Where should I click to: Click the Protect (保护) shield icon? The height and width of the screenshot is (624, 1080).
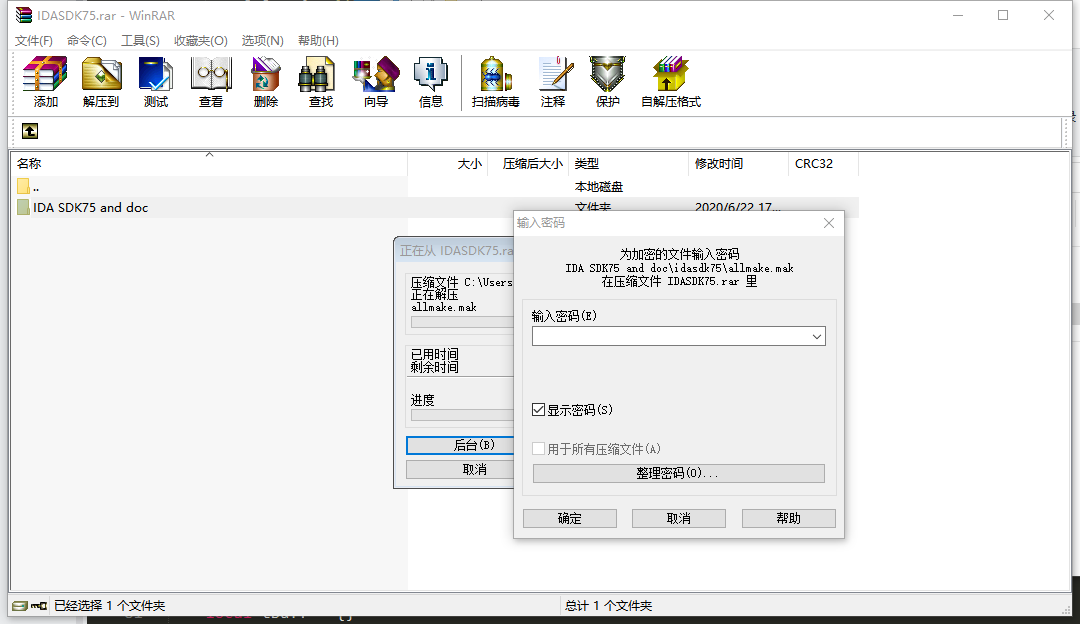(608, 74)
